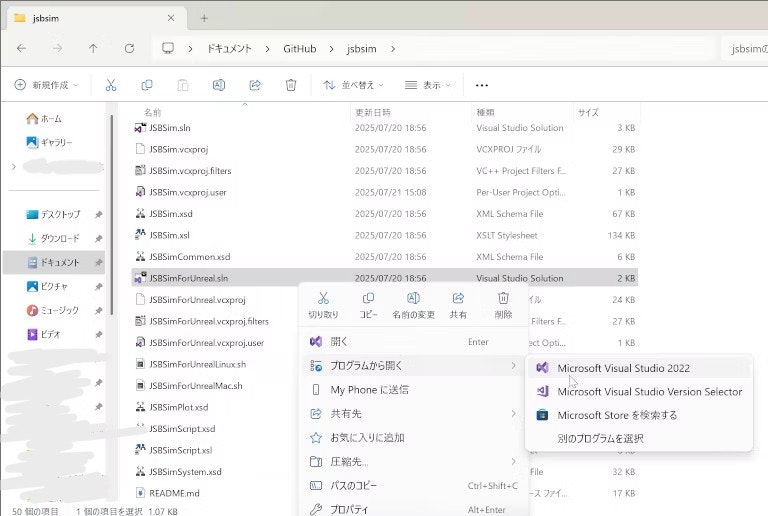
Task: Click jsbsim in the address breadcrumb
Action: pos(361,49)
